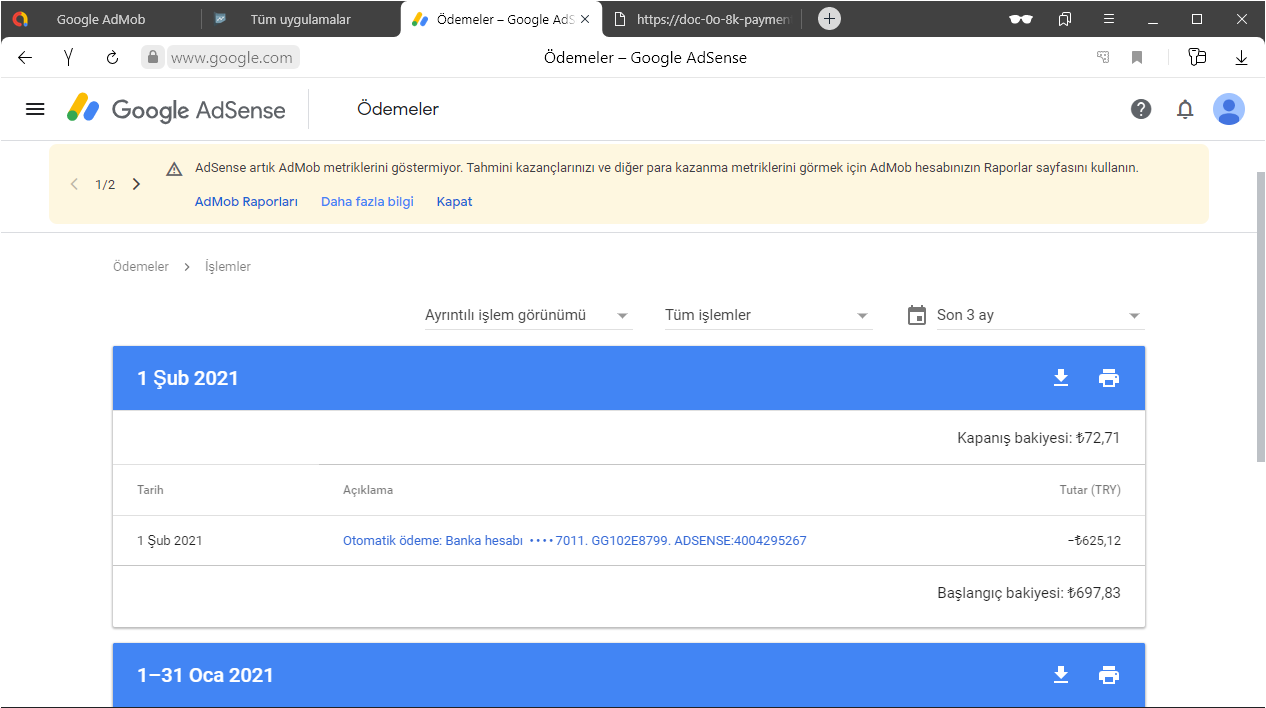
Task: Click the translate page icon in address bar
Action: [x=1103, y=57]
